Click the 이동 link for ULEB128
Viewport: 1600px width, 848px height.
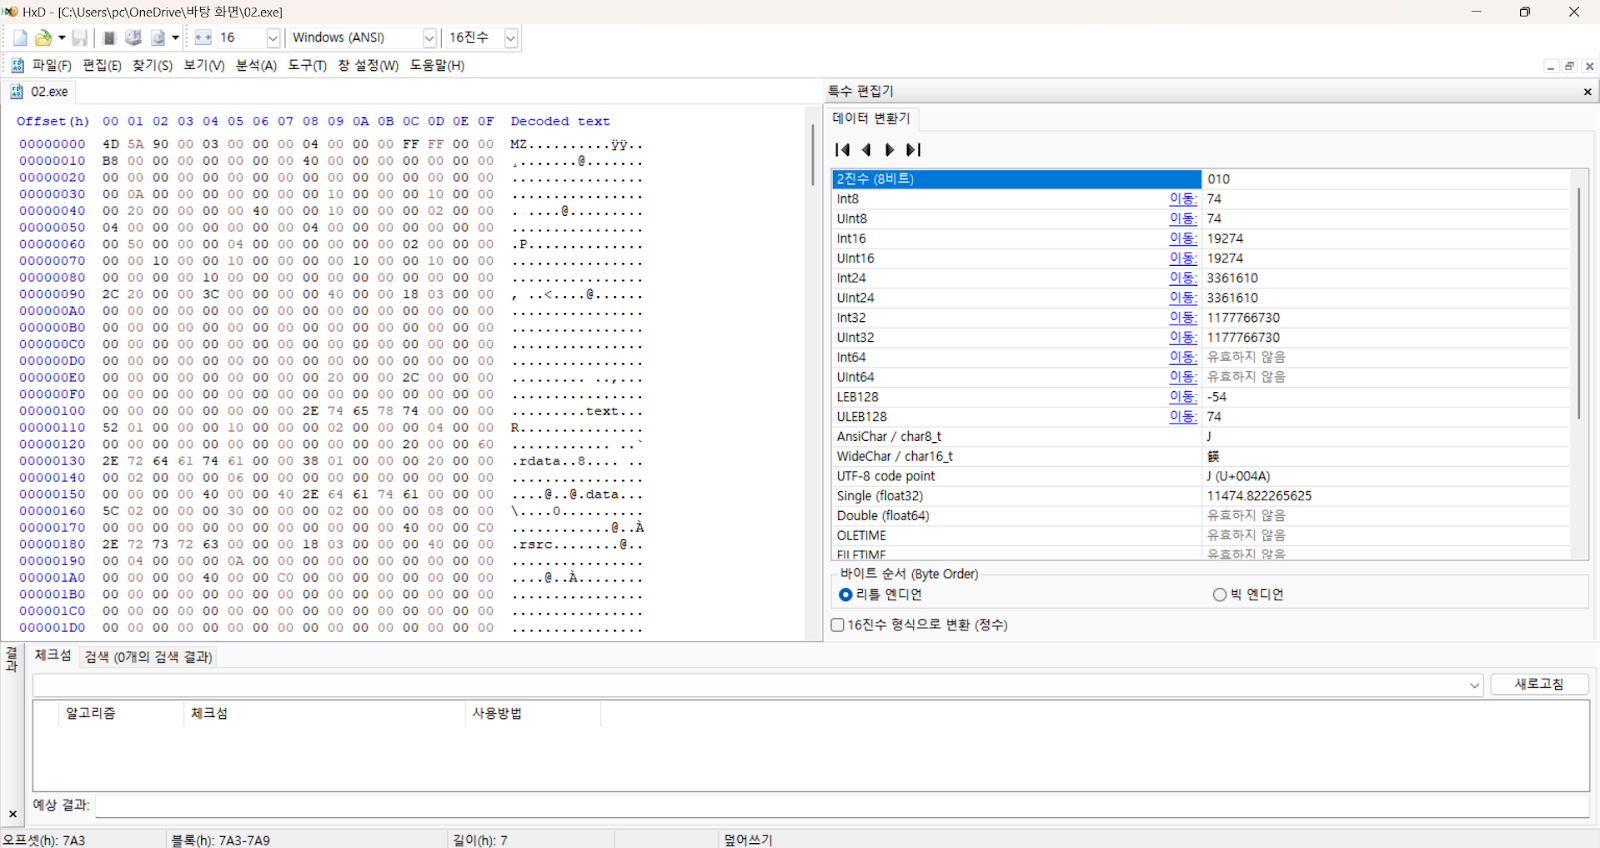tap(1183, 417)
